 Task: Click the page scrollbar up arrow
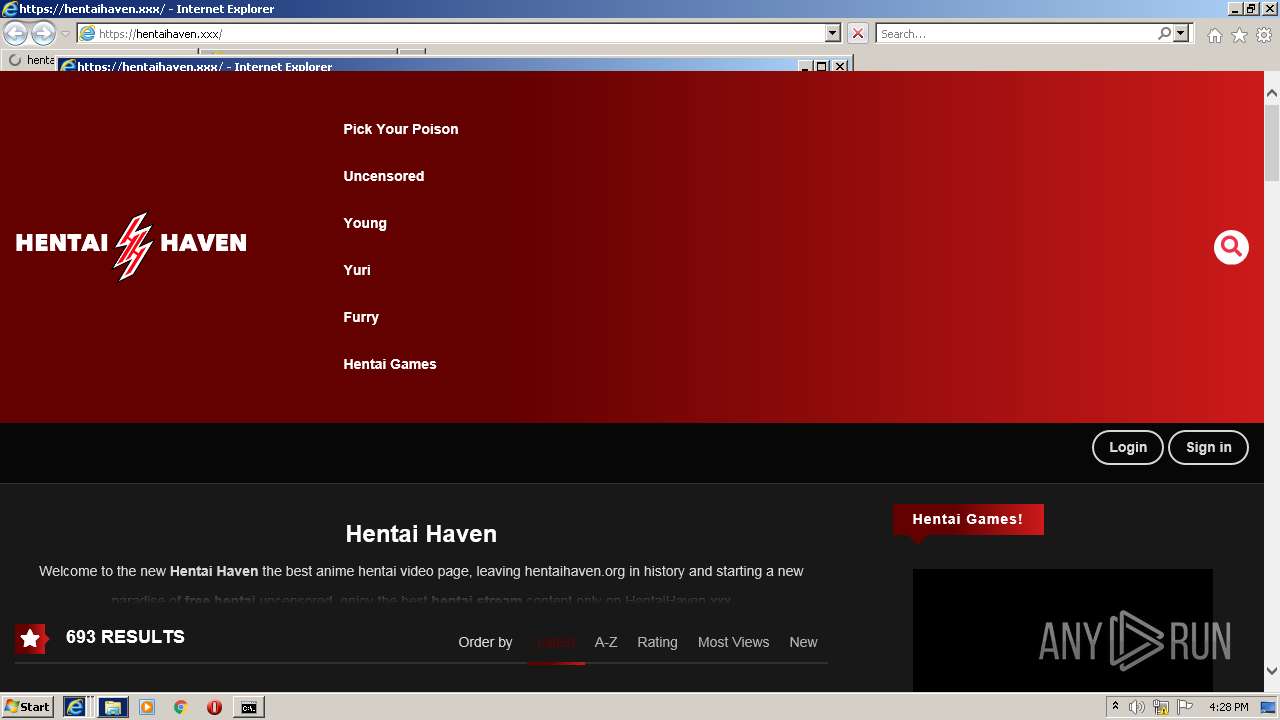click(x=1272, y=93)
